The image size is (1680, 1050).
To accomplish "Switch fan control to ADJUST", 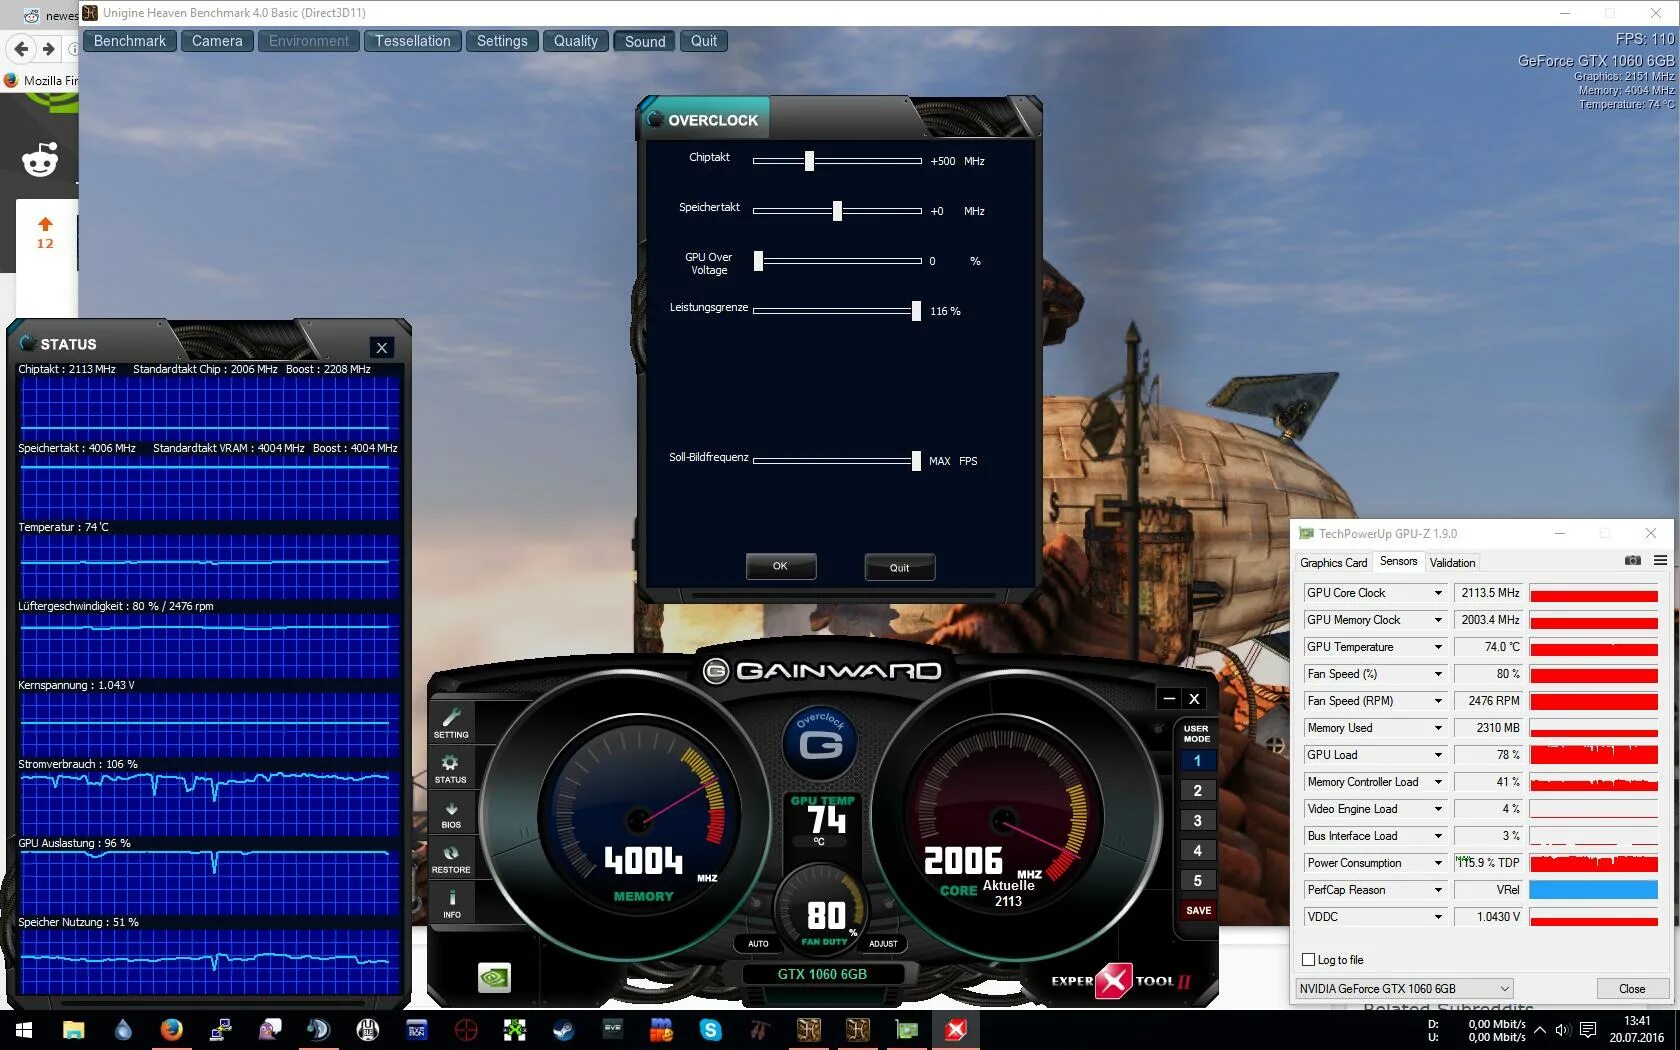I will click(x=883, y=943).
